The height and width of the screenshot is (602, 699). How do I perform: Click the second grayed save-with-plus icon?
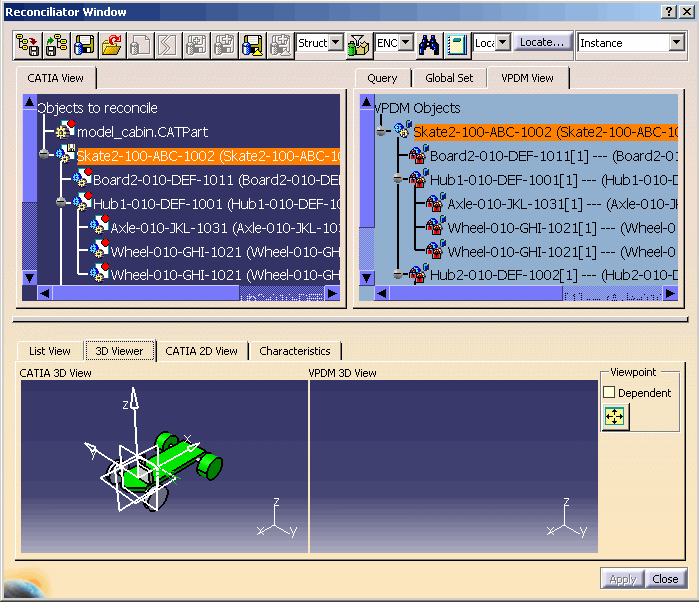(224, 45)
